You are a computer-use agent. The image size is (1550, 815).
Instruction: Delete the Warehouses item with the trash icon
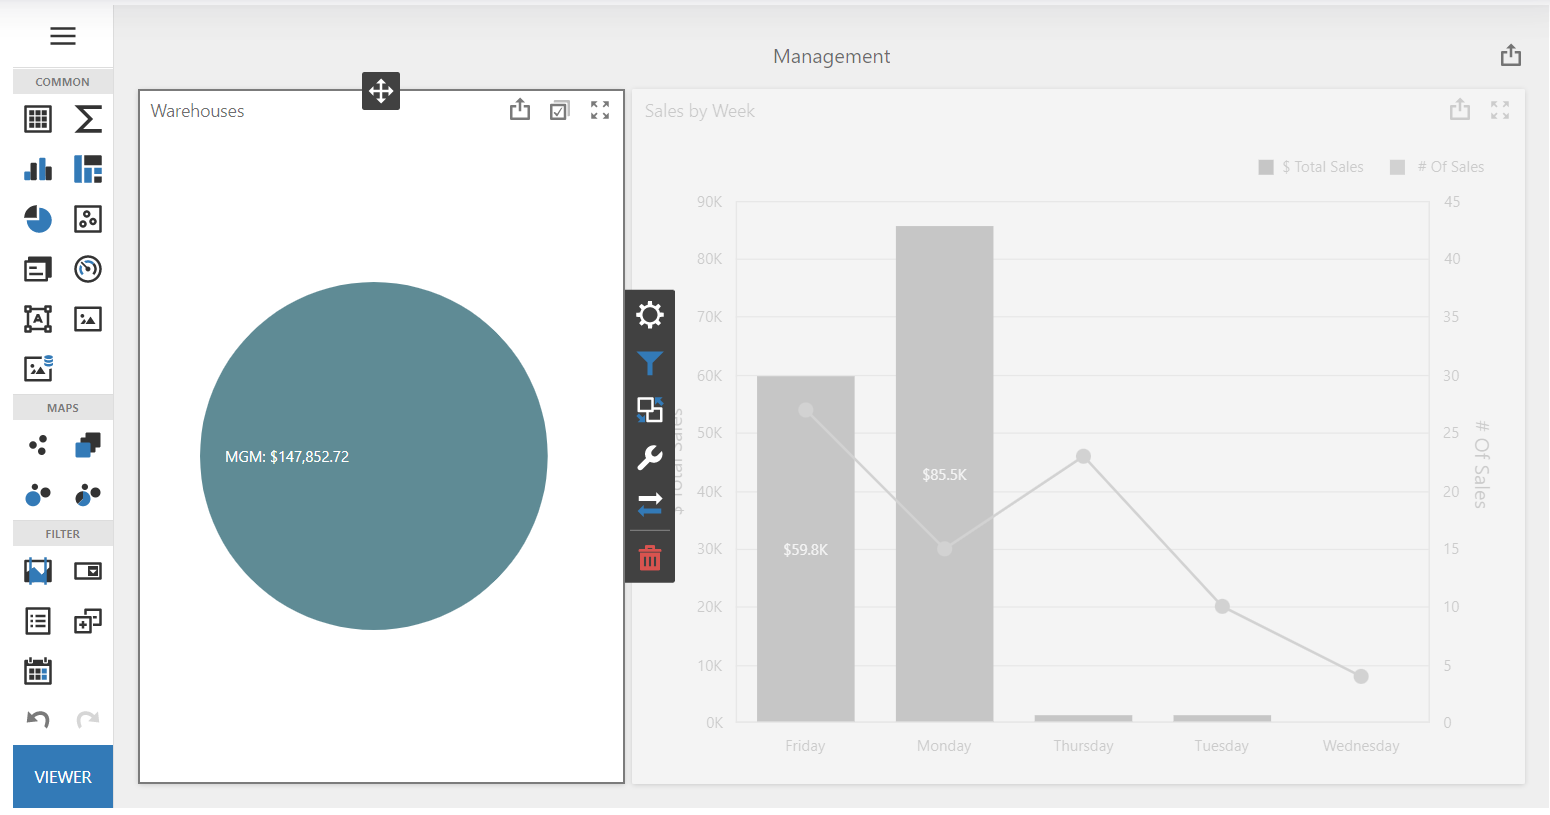click(x=650, y=558)
